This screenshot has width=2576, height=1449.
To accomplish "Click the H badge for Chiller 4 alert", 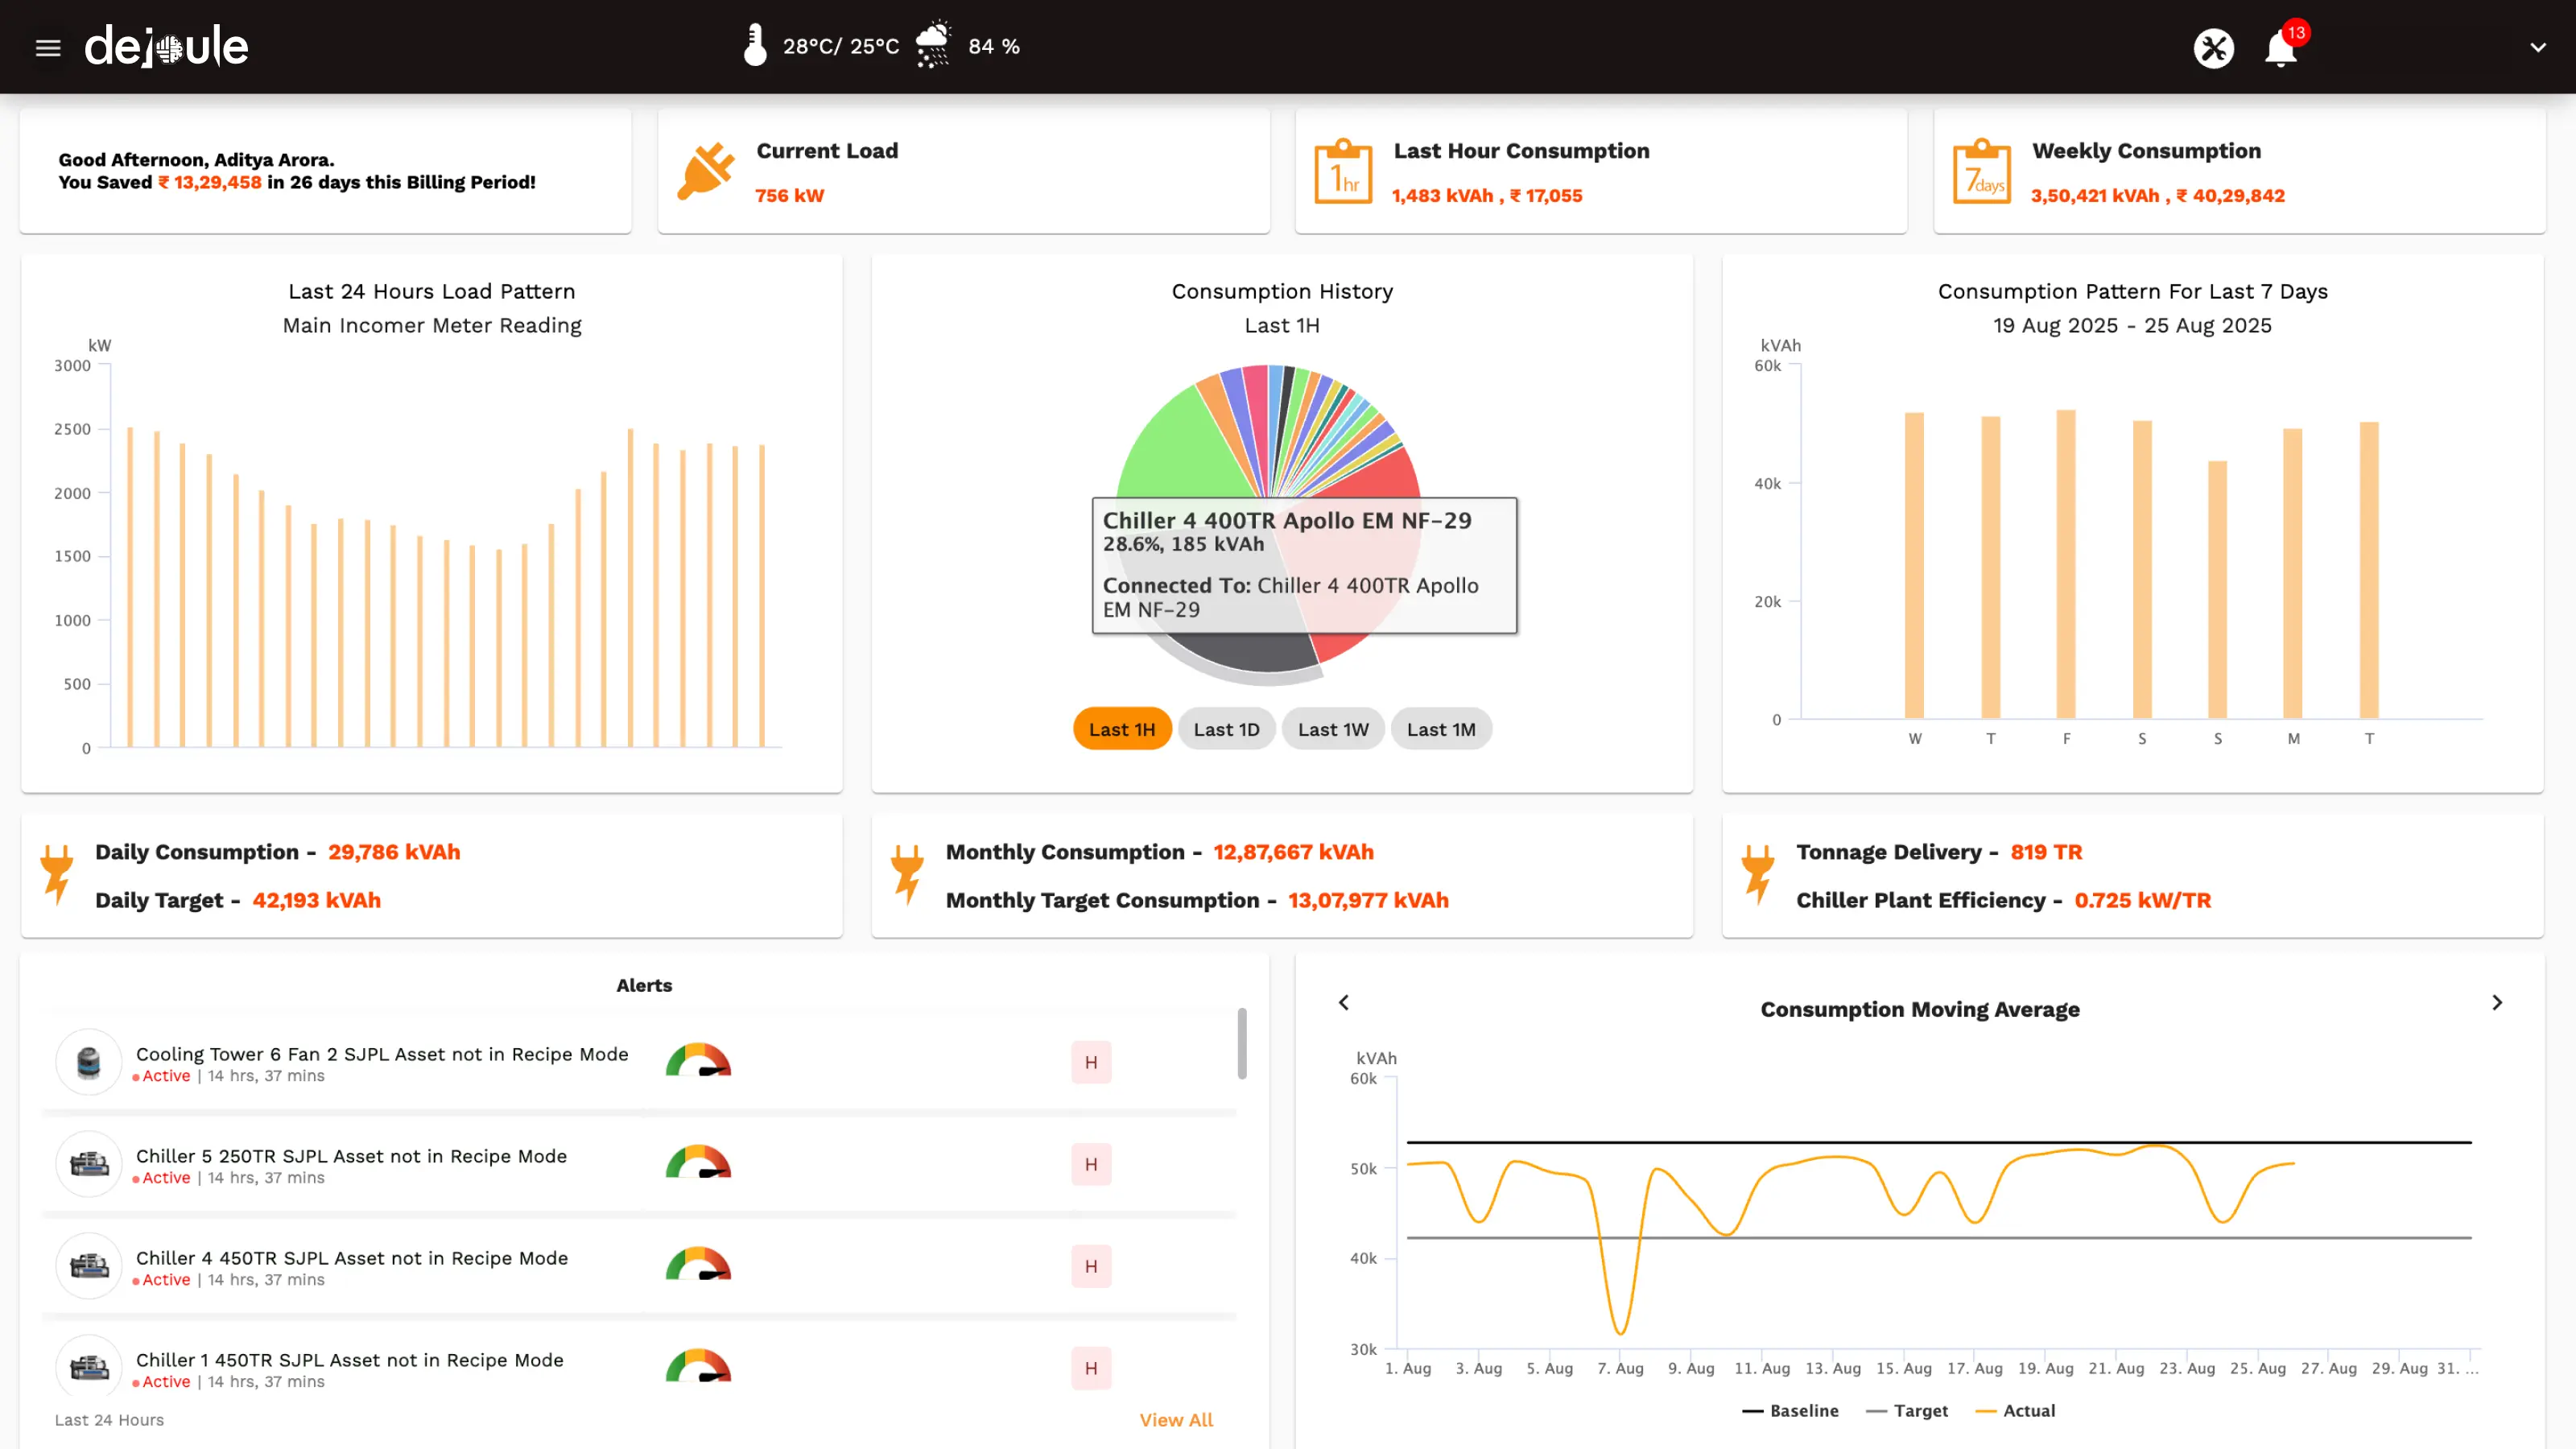I will (x=1091, y=1266).
